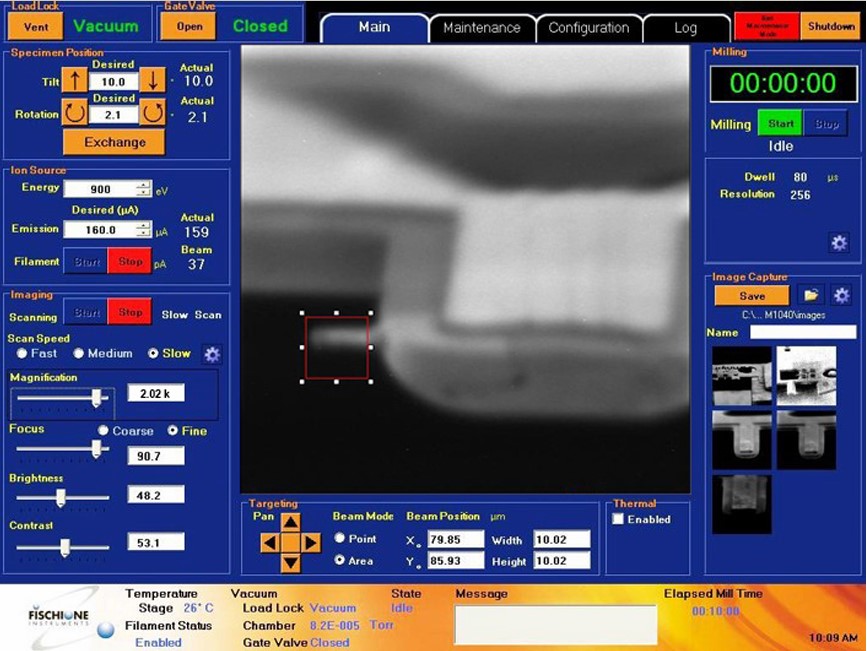Switch to the Maintenance tab

(481, 28)
